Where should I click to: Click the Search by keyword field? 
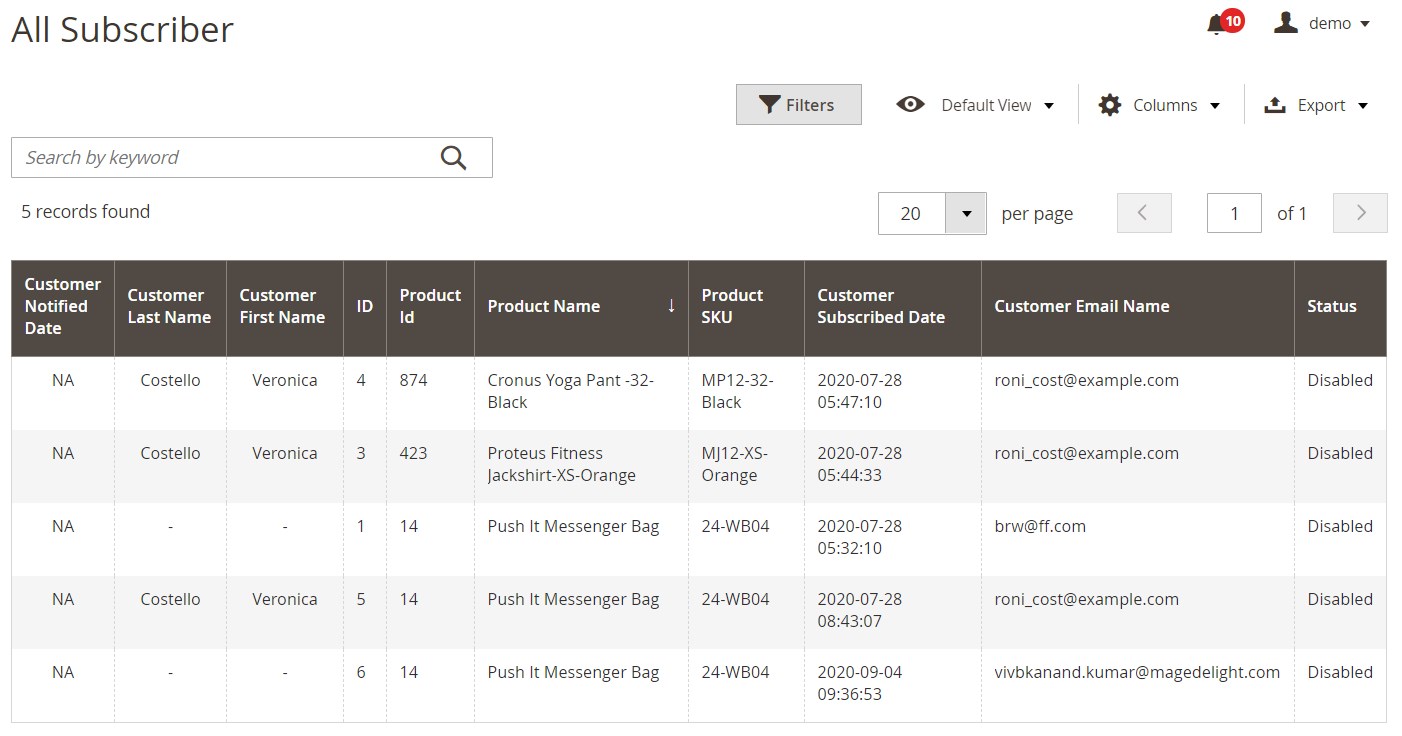click(x=225, y=158)
